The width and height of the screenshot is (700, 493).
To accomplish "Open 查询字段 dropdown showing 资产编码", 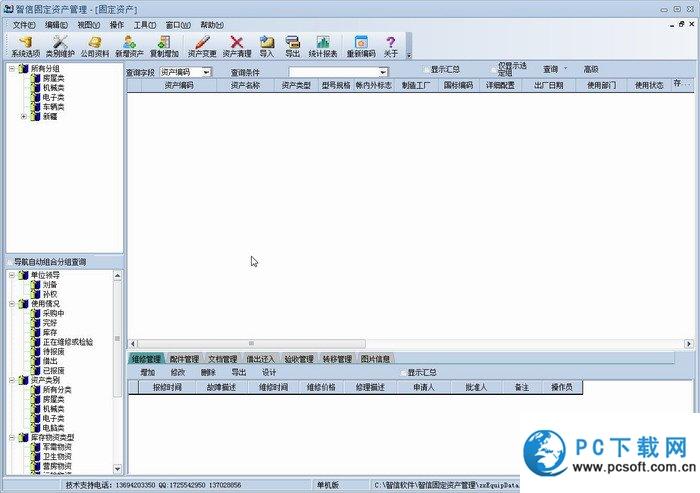I will click(x=206, y=72).
